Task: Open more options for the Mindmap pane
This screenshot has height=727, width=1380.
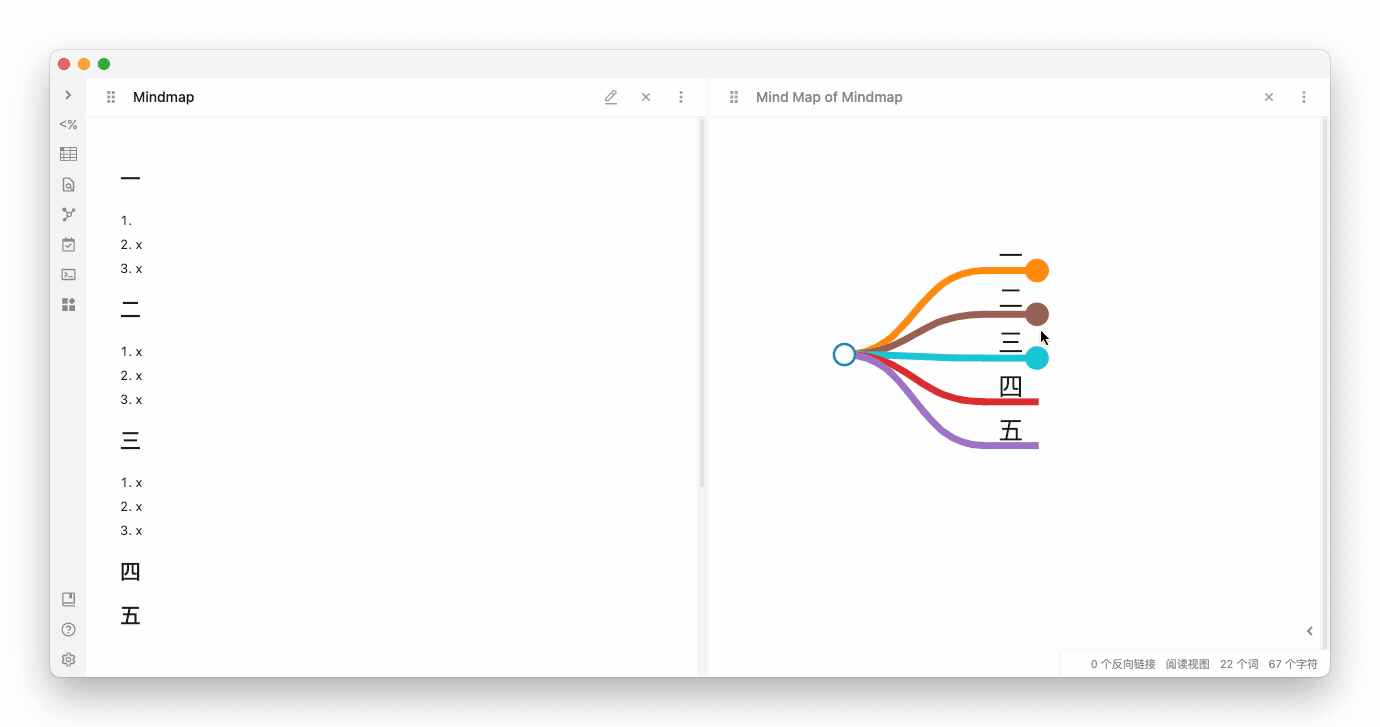Action: pyautogui.click(x=681, y=97)
